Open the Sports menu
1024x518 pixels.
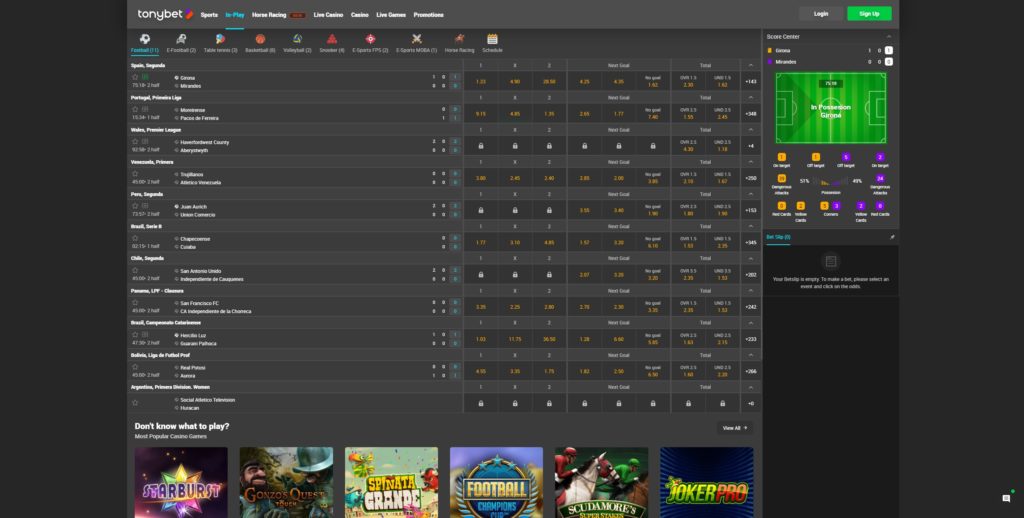point(209,14)
